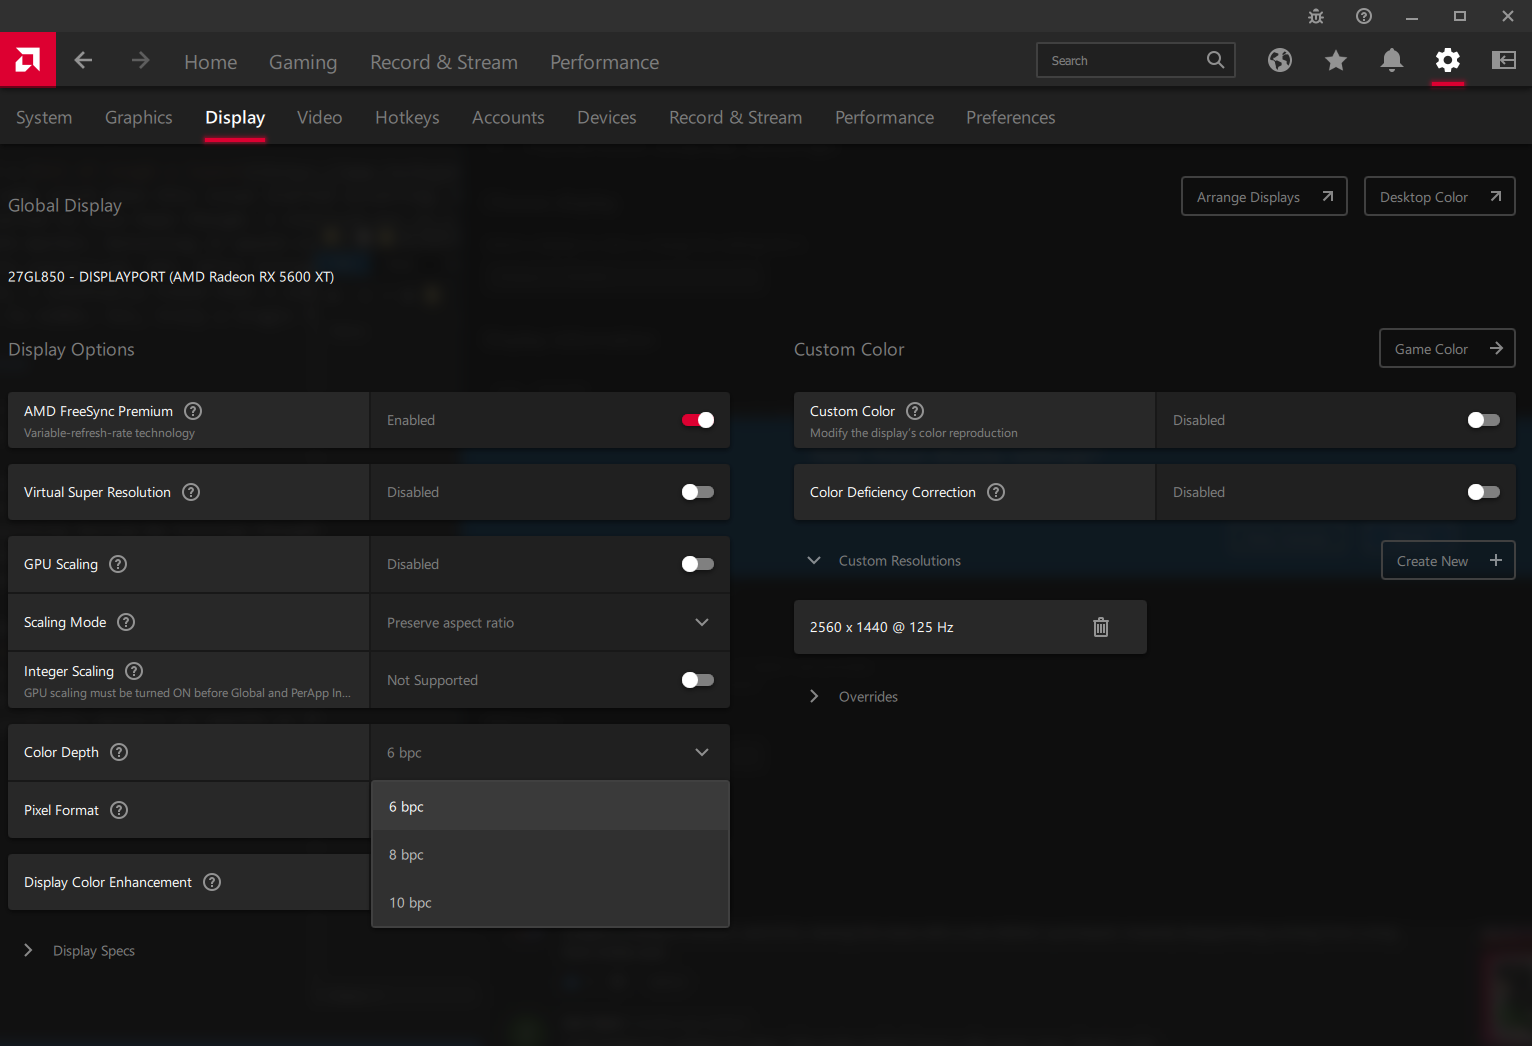1532x1046 pixels.
Task: Toggle the sidebar panel icon
Action: 1504,60
